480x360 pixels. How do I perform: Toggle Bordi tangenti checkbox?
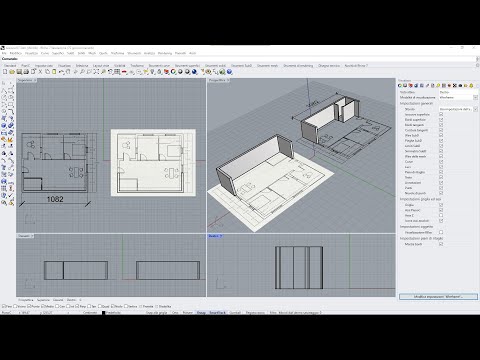click(x=441, y=125)
